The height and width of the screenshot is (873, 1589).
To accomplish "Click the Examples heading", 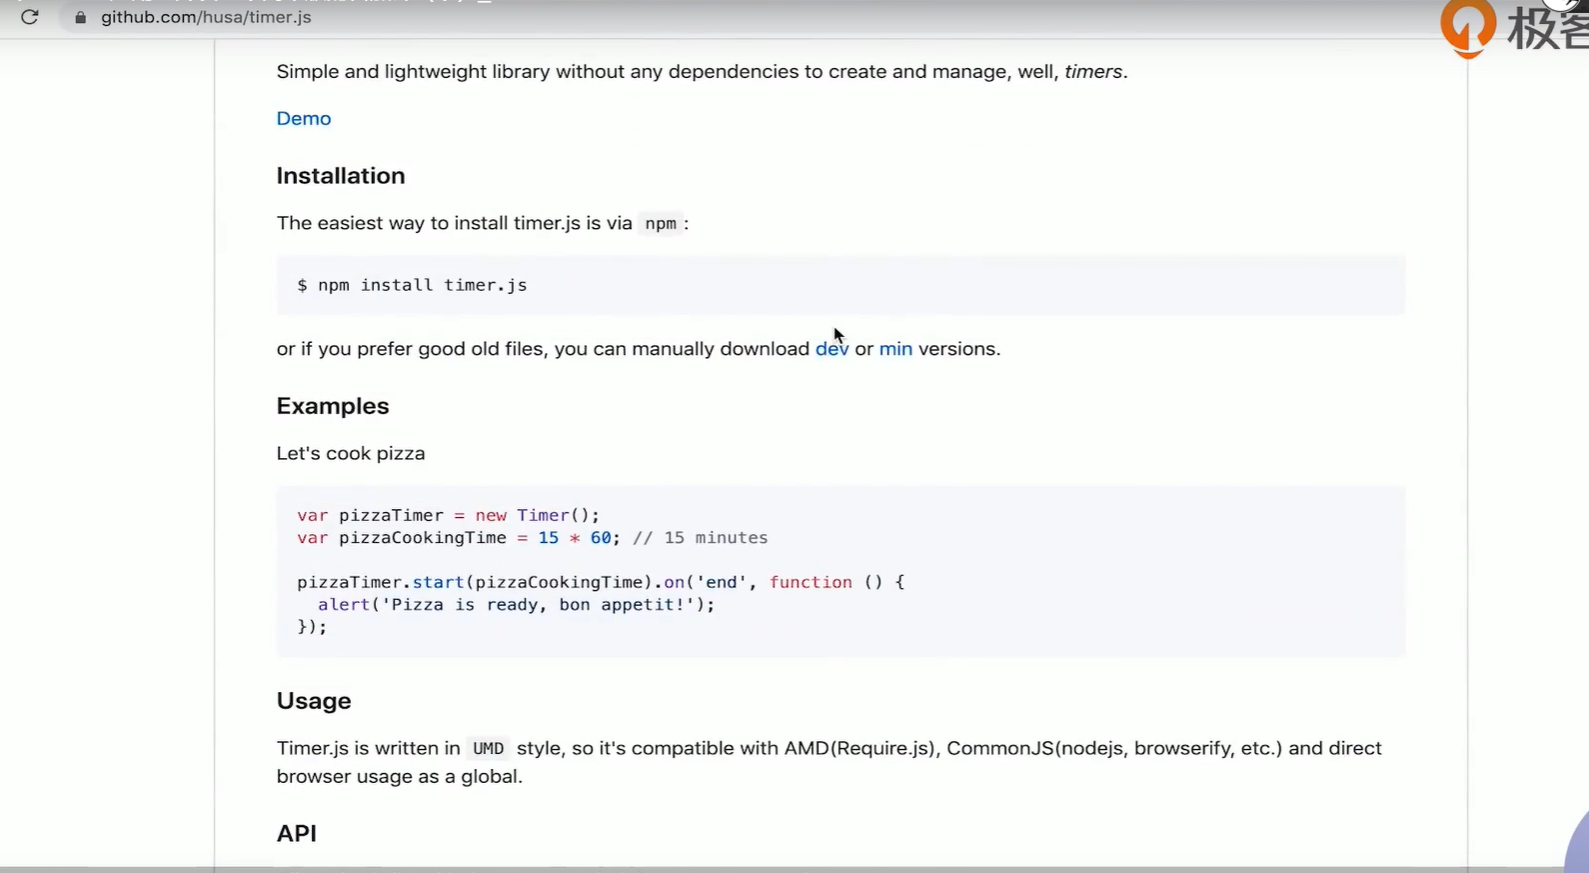I will 332,406.
